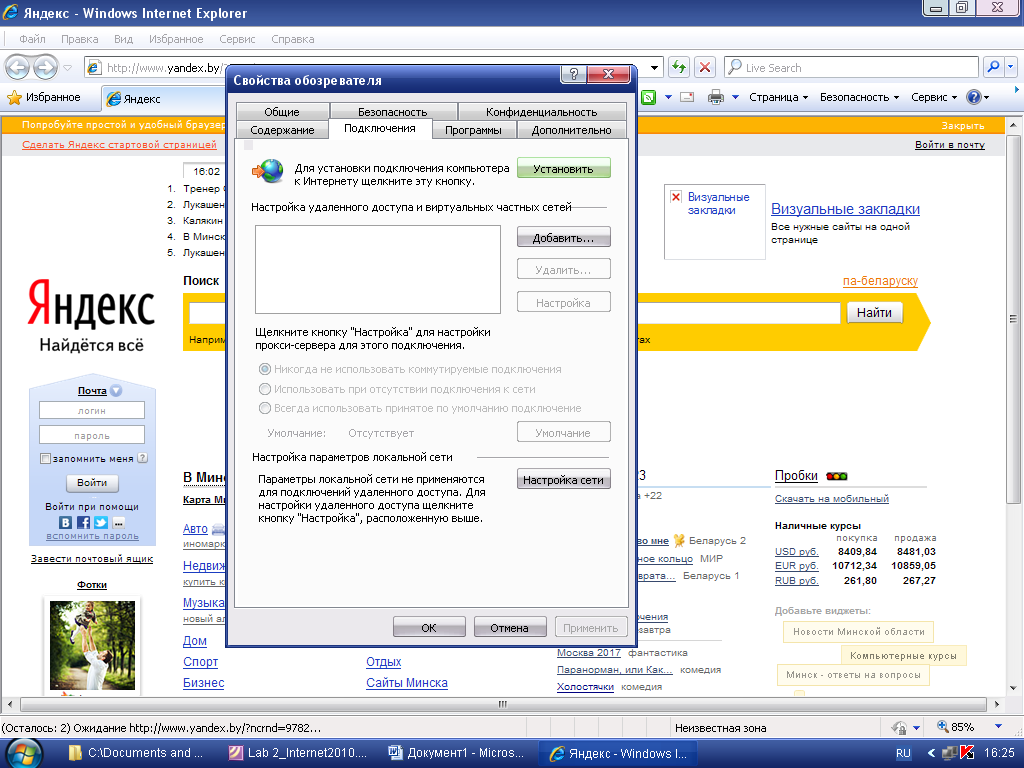
Task: Click Facebook login icon on Yandex page
Action: [83, 522]
